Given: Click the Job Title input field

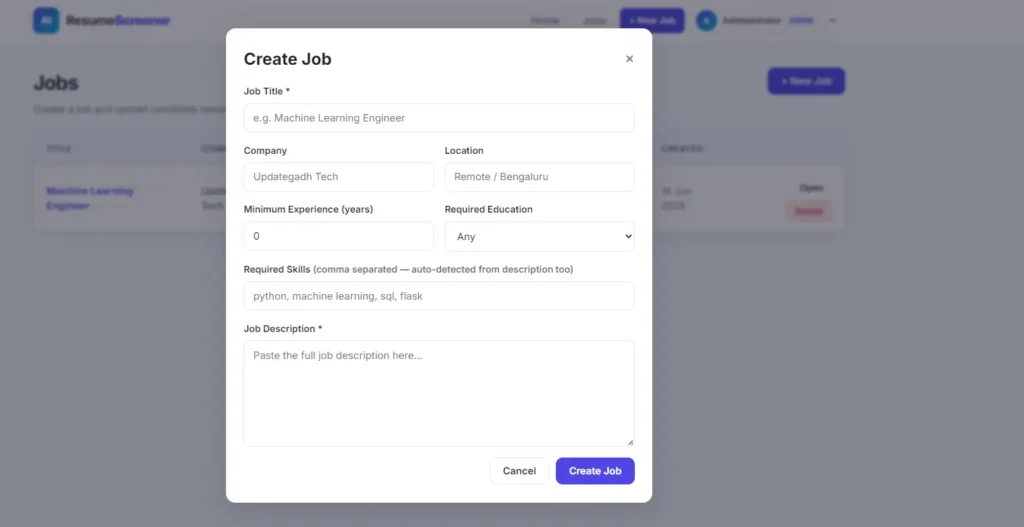Looking at the screenshot, I should coord(439,118).
